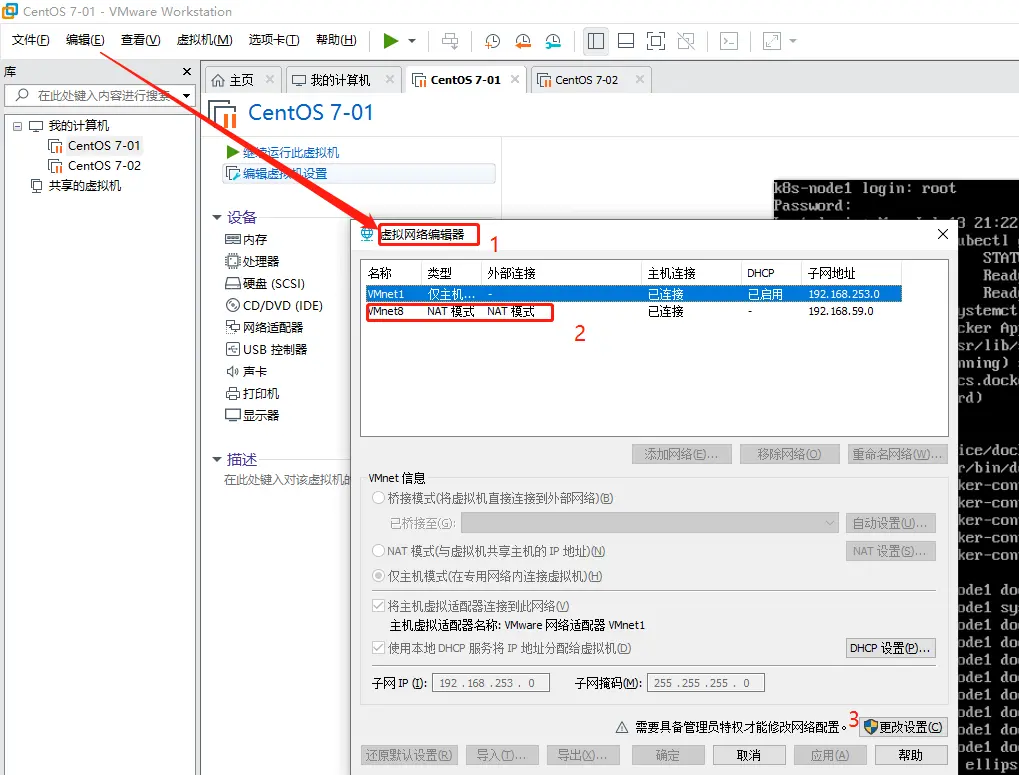Open the 选项卡 menu
1019x775 pixels.
[274, 40]
